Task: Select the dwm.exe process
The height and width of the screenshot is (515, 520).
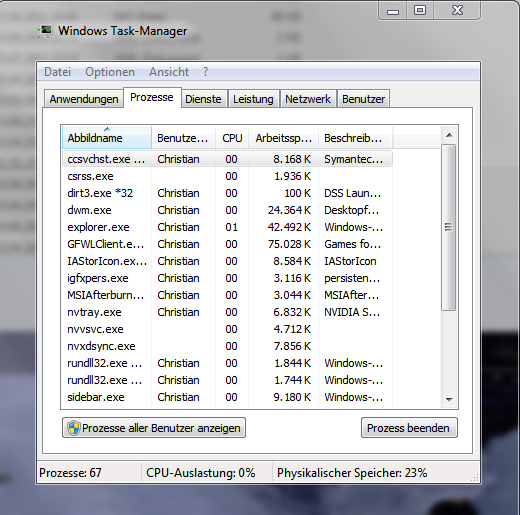Action: [x=227, y=210]
